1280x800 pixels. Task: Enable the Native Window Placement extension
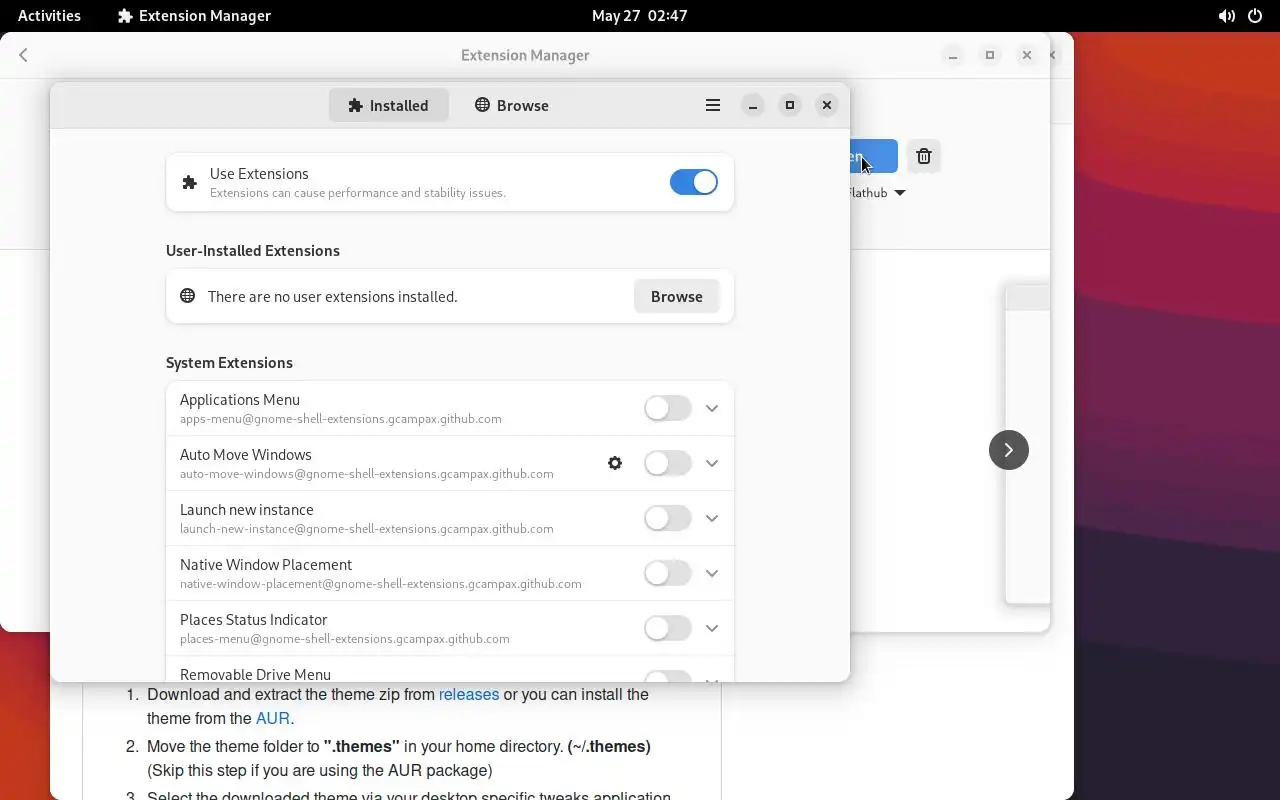pos(668,573)
